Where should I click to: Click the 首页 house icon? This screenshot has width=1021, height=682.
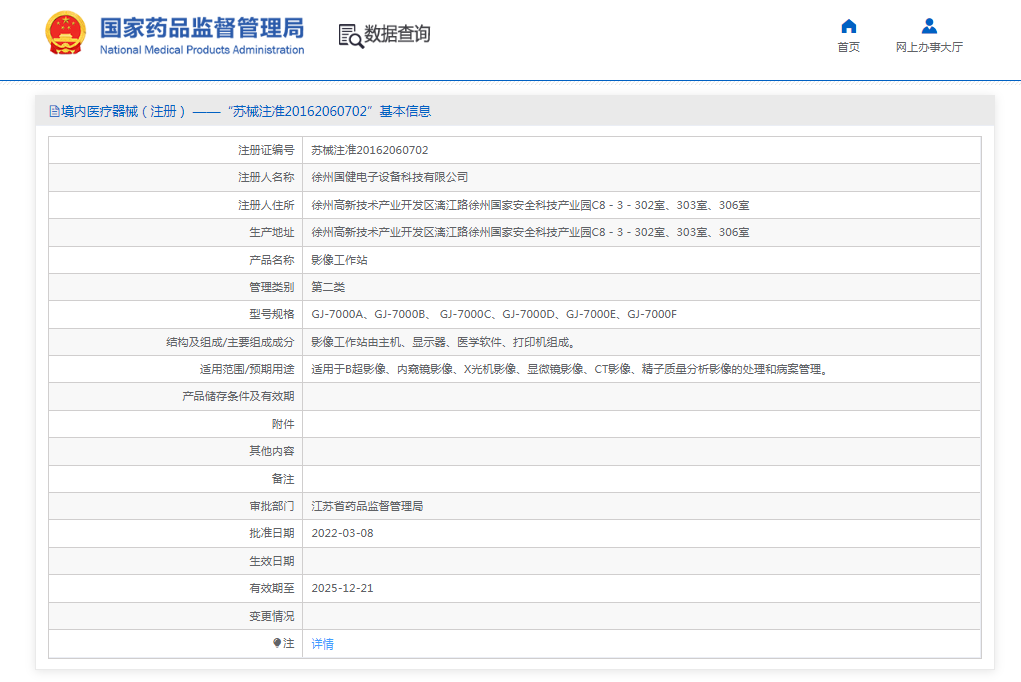[x=848, y=26]
